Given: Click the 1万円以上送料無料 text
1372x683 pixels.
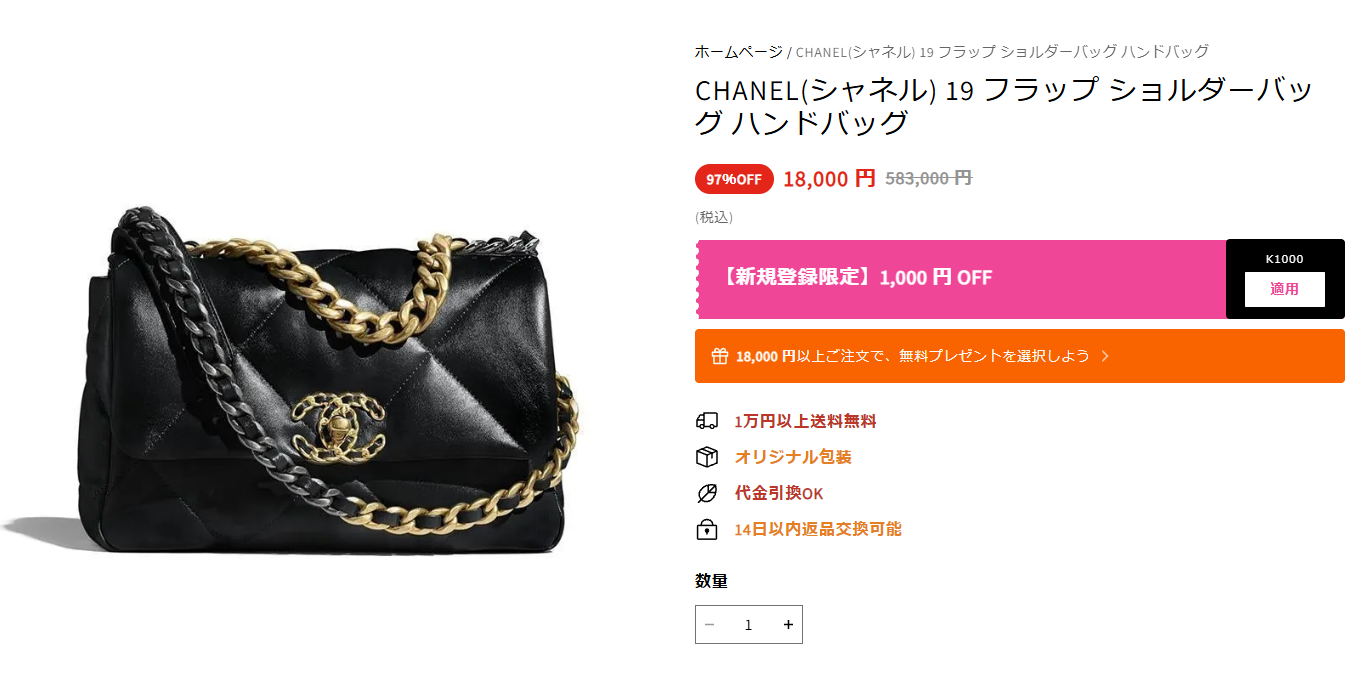Looking at the screenshot, I should [806, 421].
